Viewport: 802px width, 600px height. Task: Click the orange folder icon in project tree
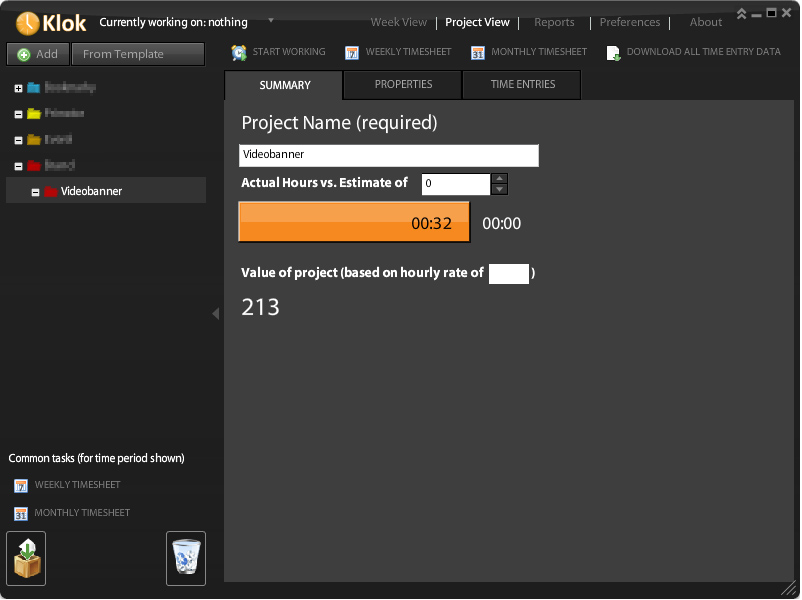(34, 139)
